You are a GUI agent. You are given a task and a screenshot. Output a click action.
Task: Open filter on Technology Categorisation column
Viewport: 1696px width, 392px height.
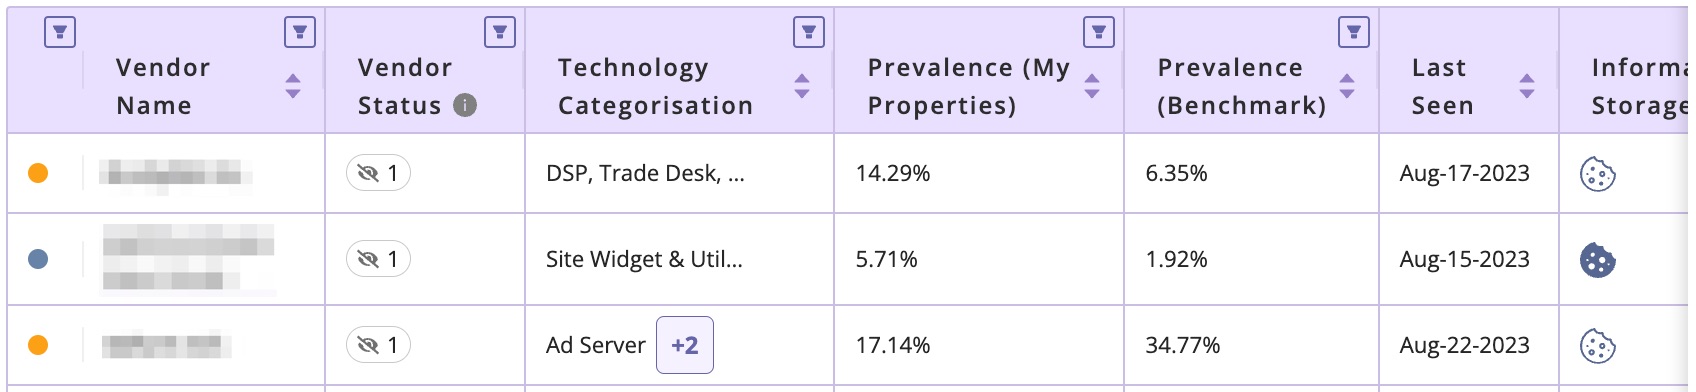tap(809, 32)
